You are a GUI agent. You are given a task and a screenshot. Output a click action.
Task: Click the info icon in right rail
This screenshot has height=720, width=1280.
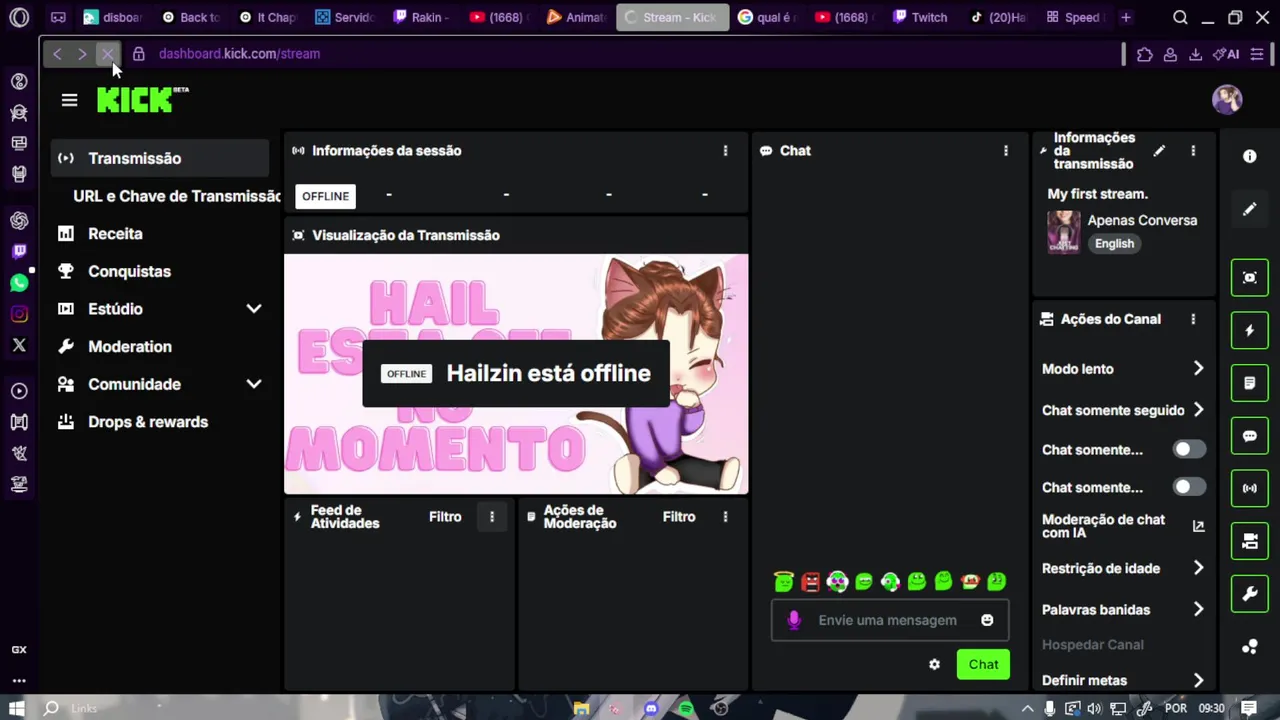(x=1250, y=157)
